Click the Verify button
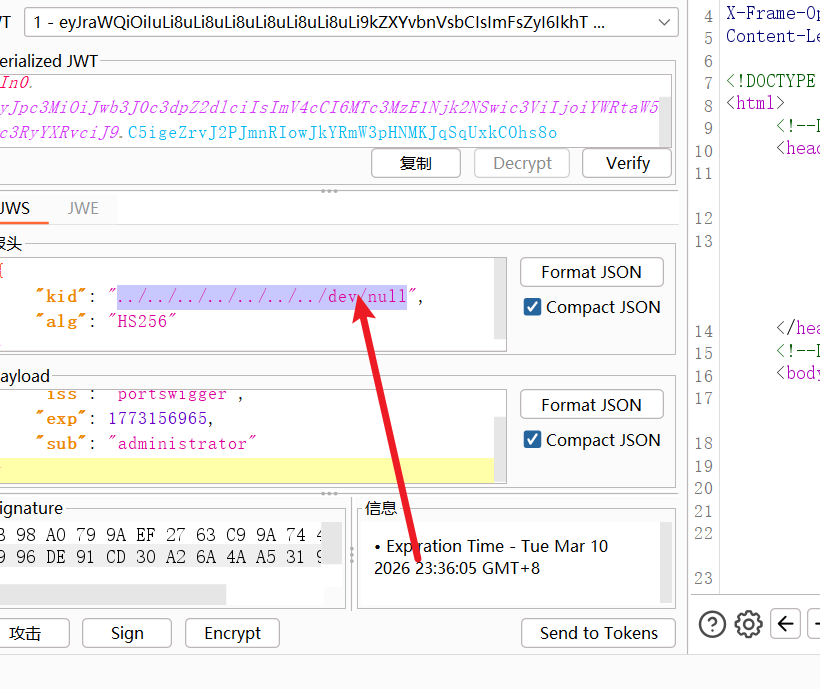This screenshot has height=689, width=820. (x=628, y=163)
